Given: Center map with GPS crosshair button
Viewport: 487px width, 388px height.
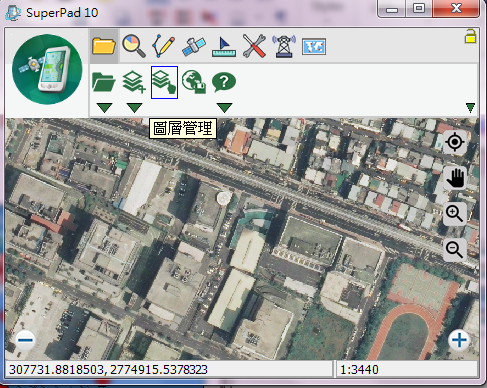Looking at the screenshot, I should (455, 142).
